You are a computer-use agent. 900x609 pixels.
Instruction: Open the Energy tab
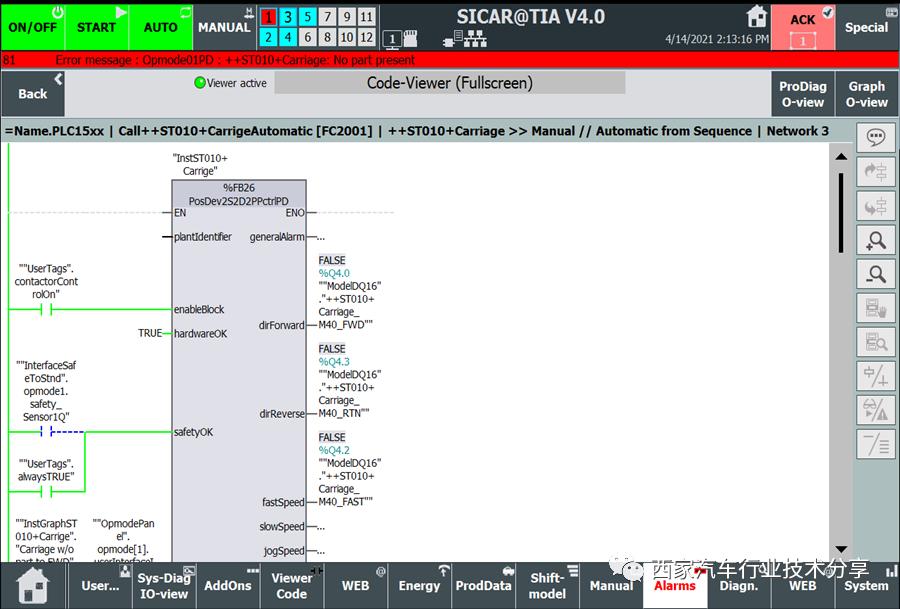click(419, 585)
